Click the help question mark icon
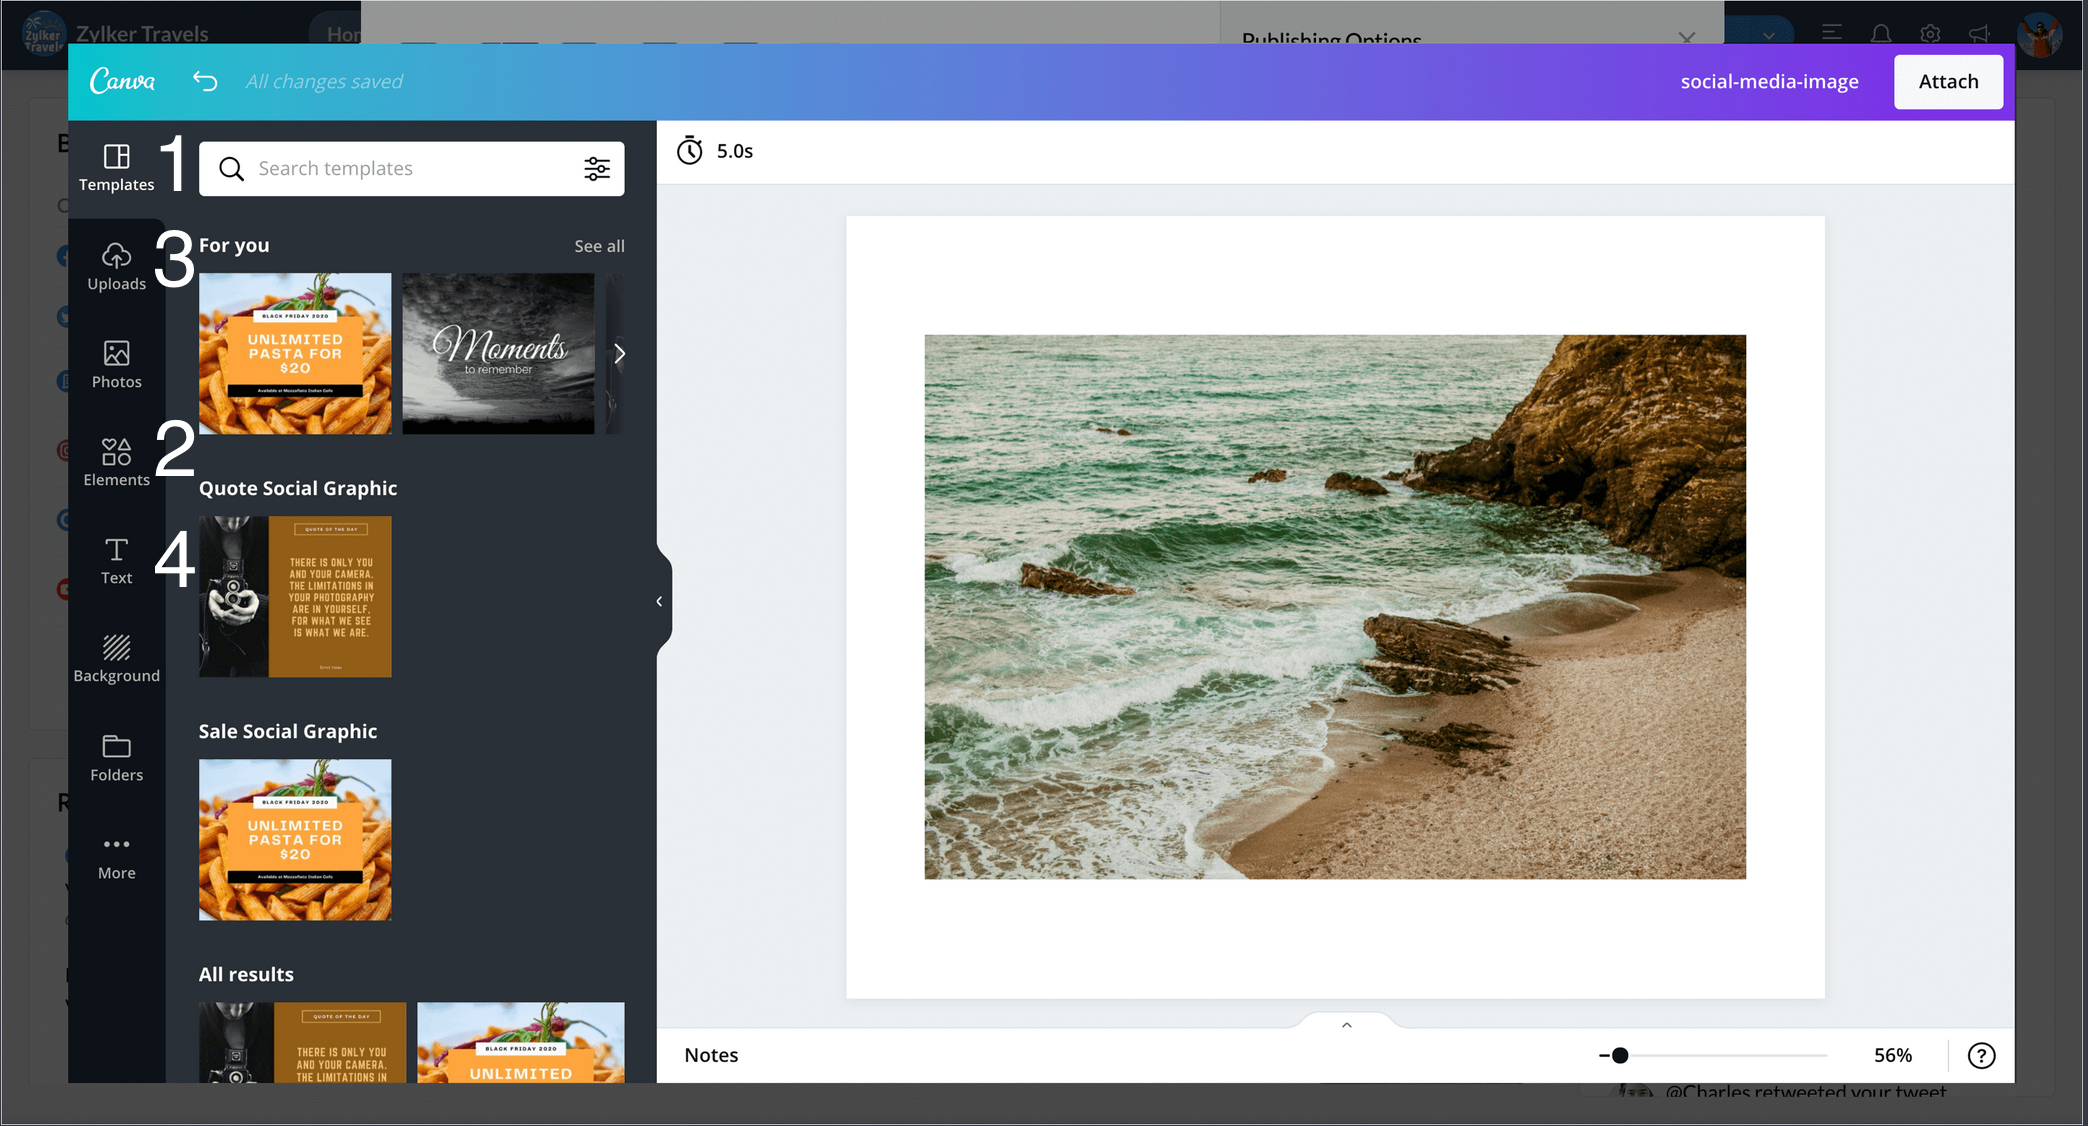The image size is (2088, 1126). coord(1981,1055)
